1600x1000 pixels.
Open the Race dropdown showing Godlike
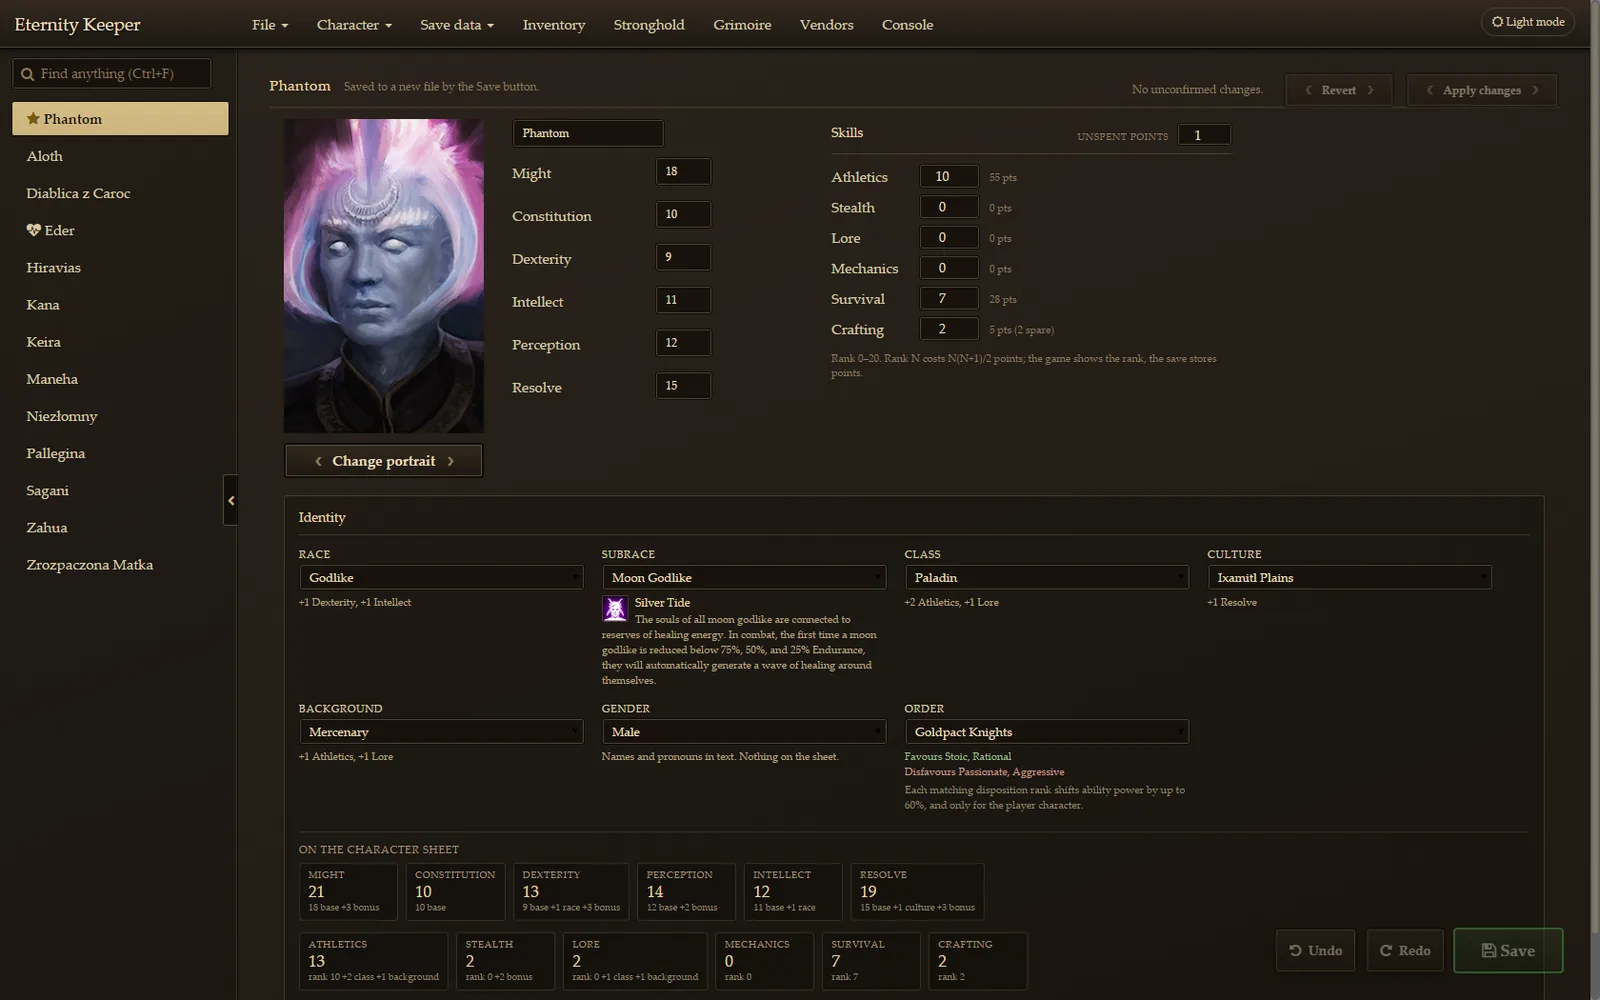[441, 578]
